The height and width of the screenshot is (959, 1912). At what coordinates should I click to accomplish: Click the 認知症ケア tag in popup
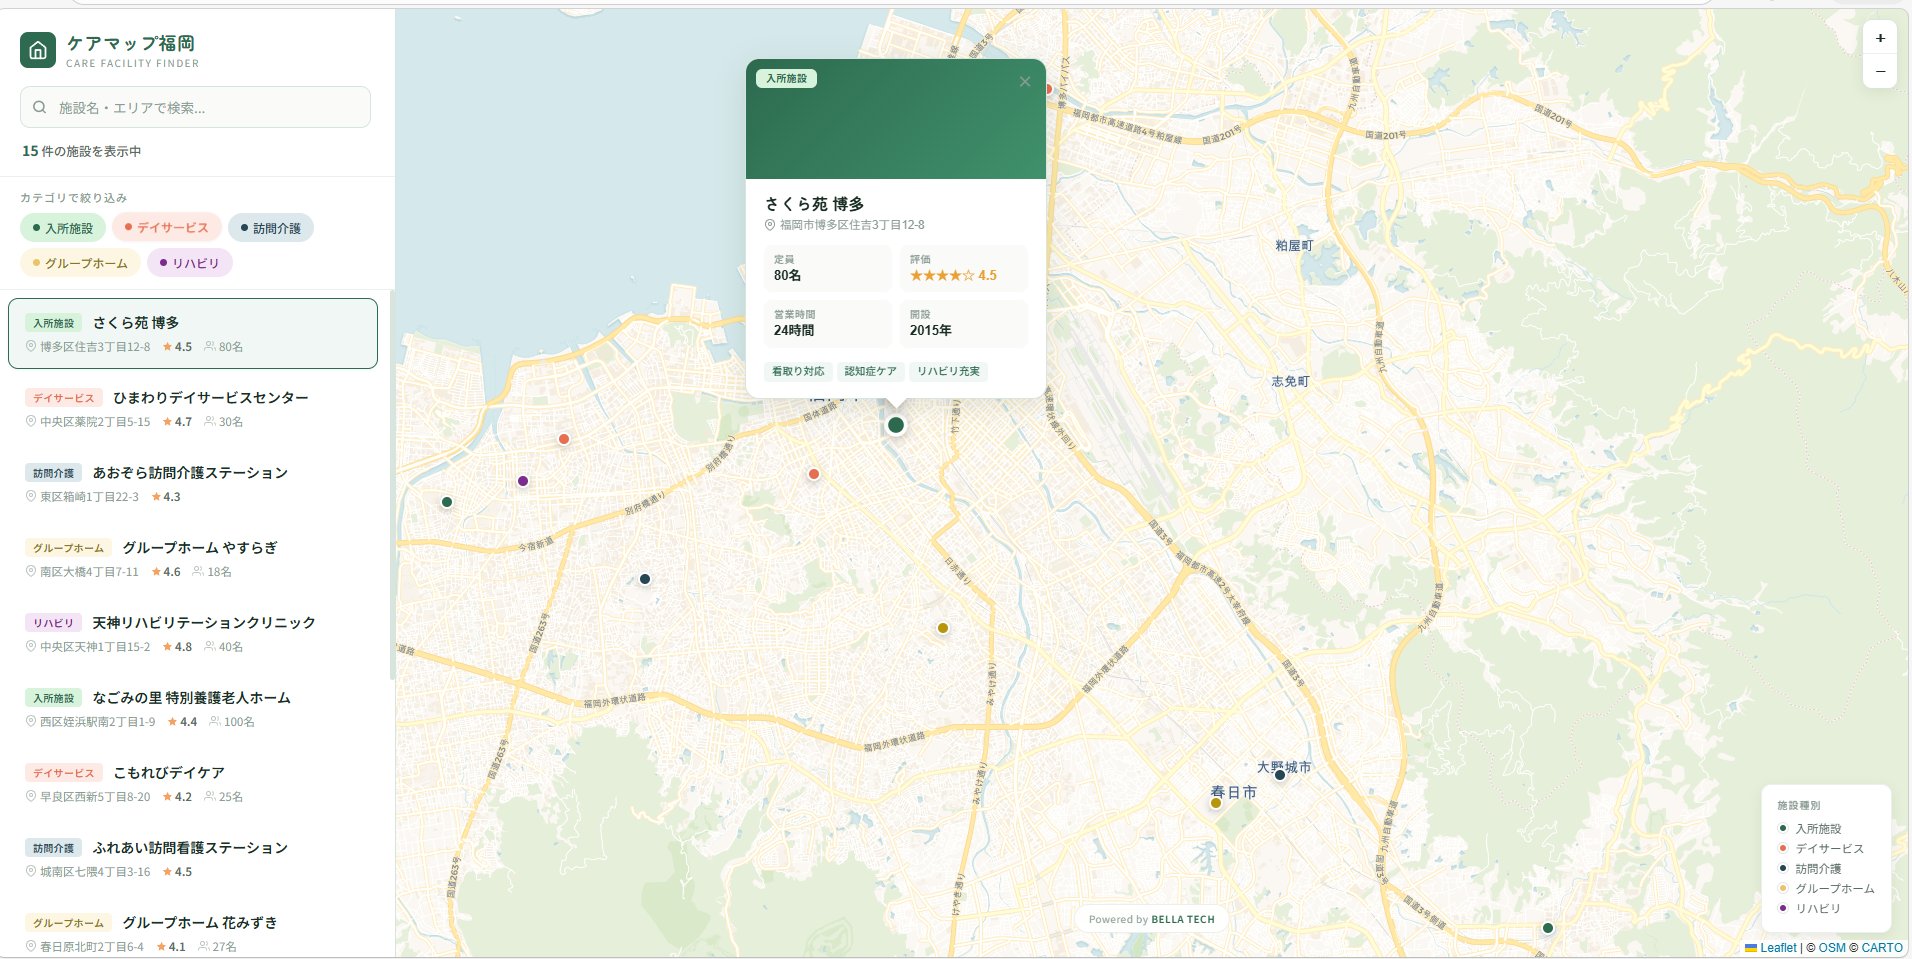pos(870,371)
